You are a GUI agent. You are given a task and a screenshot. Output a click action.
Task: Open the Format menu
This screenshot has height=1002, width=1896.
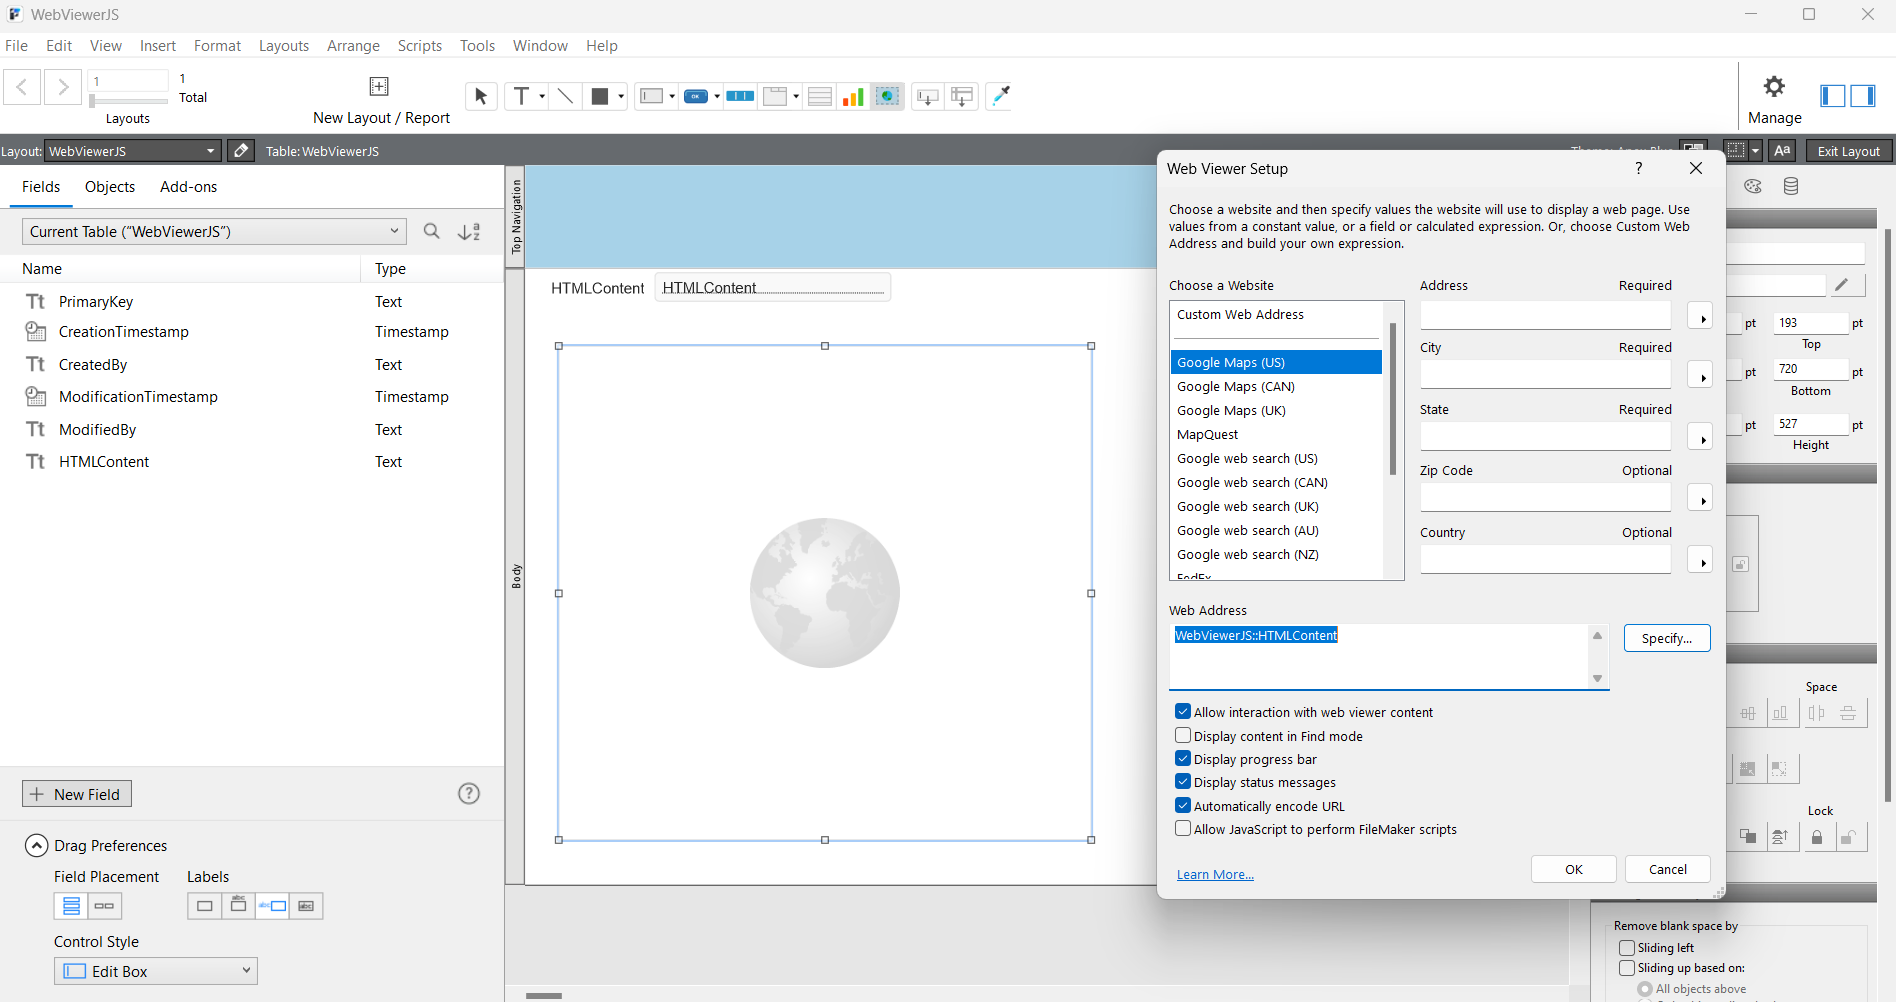click(217, 46)
